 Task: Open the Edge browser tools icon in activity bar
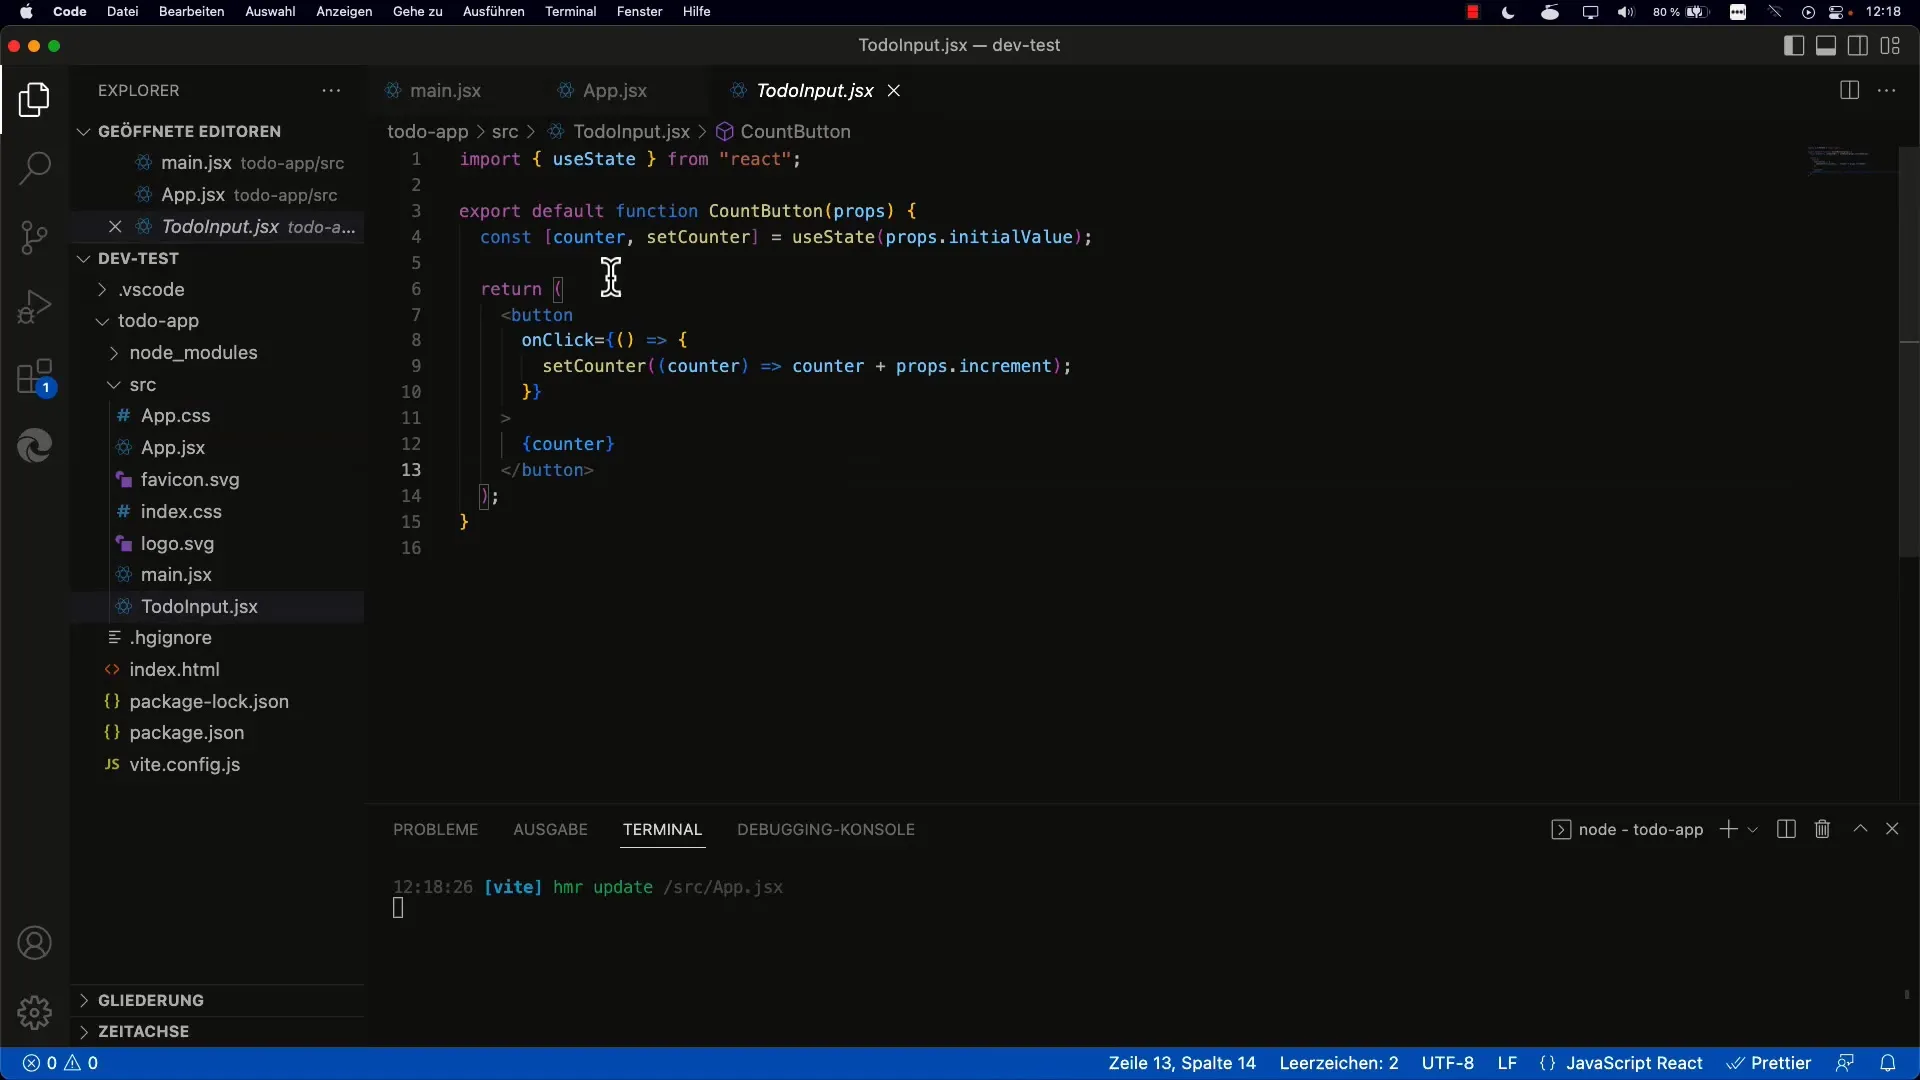click(x=34, y=446)
